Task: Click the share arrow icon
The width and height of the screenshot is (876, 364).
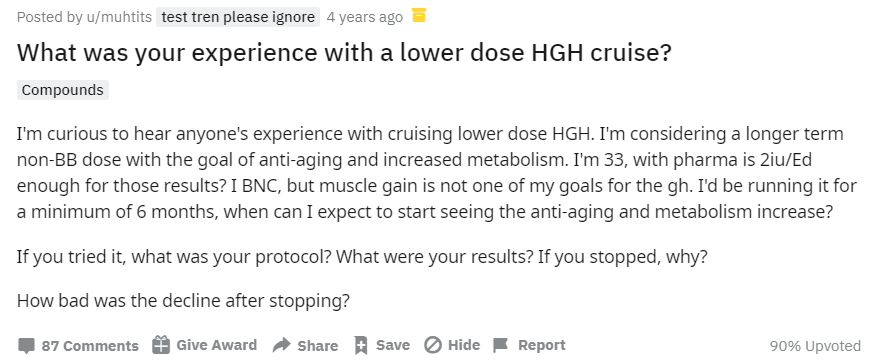Action: 282,346
